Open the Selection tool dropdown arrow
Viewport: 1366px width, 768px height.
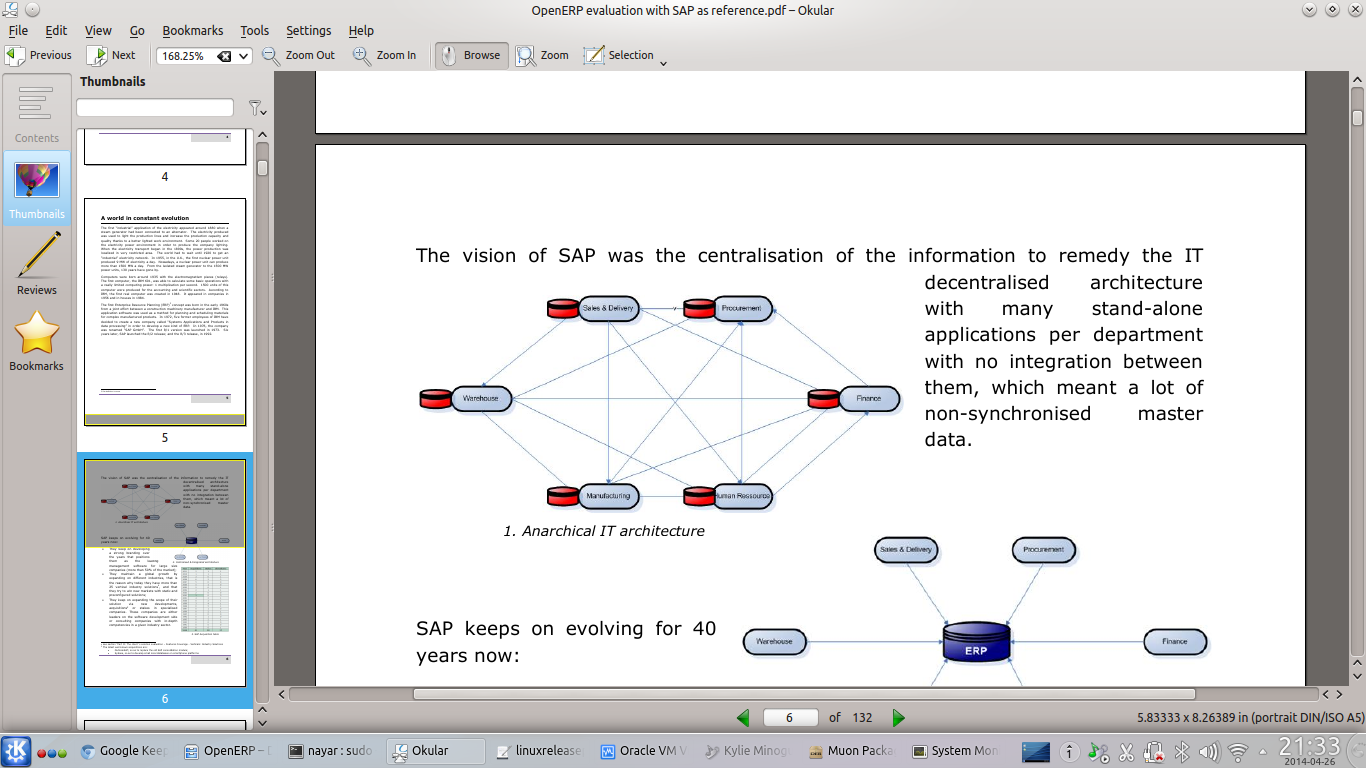coord(663,62)
